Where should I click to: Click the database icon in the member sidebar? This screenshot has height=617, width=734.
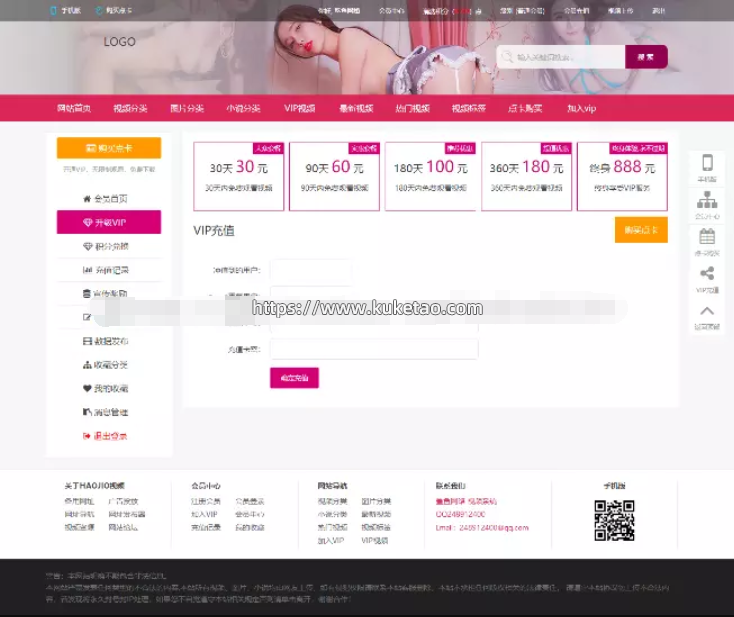[x=87, y=294]
